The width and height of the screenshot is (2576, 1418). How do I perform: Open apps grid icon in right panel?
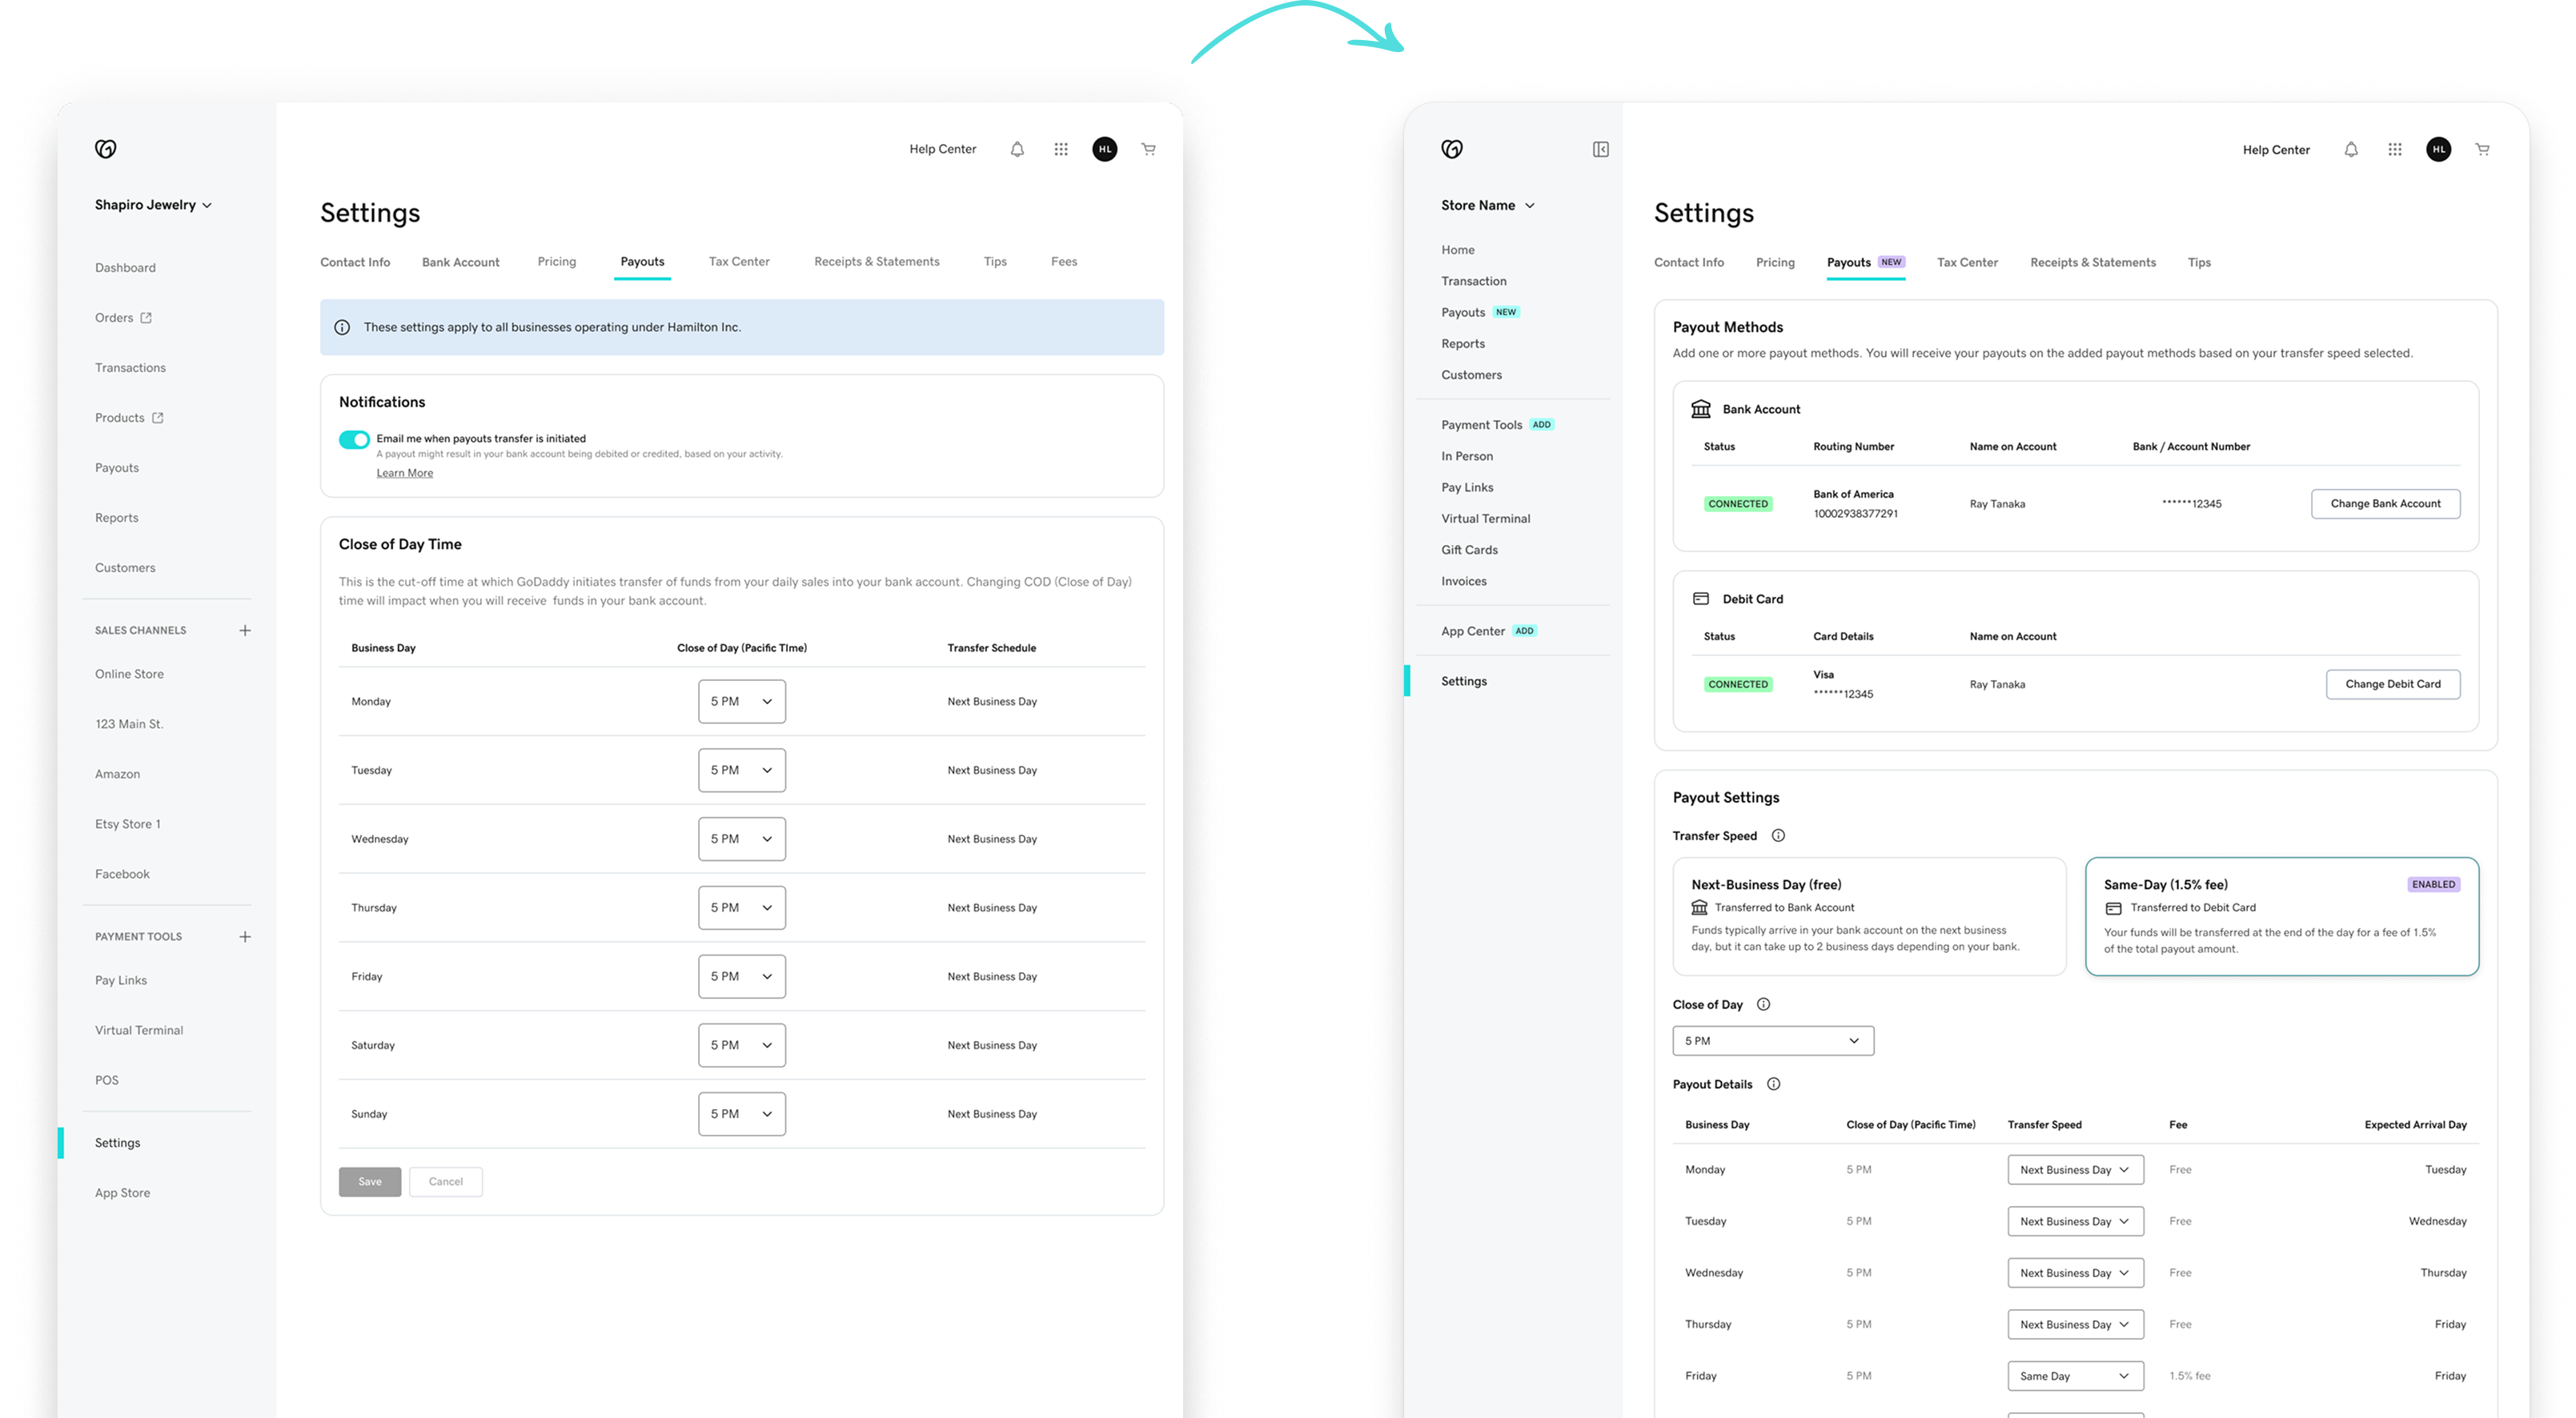pyautogui.click(x=2395, y=149)
